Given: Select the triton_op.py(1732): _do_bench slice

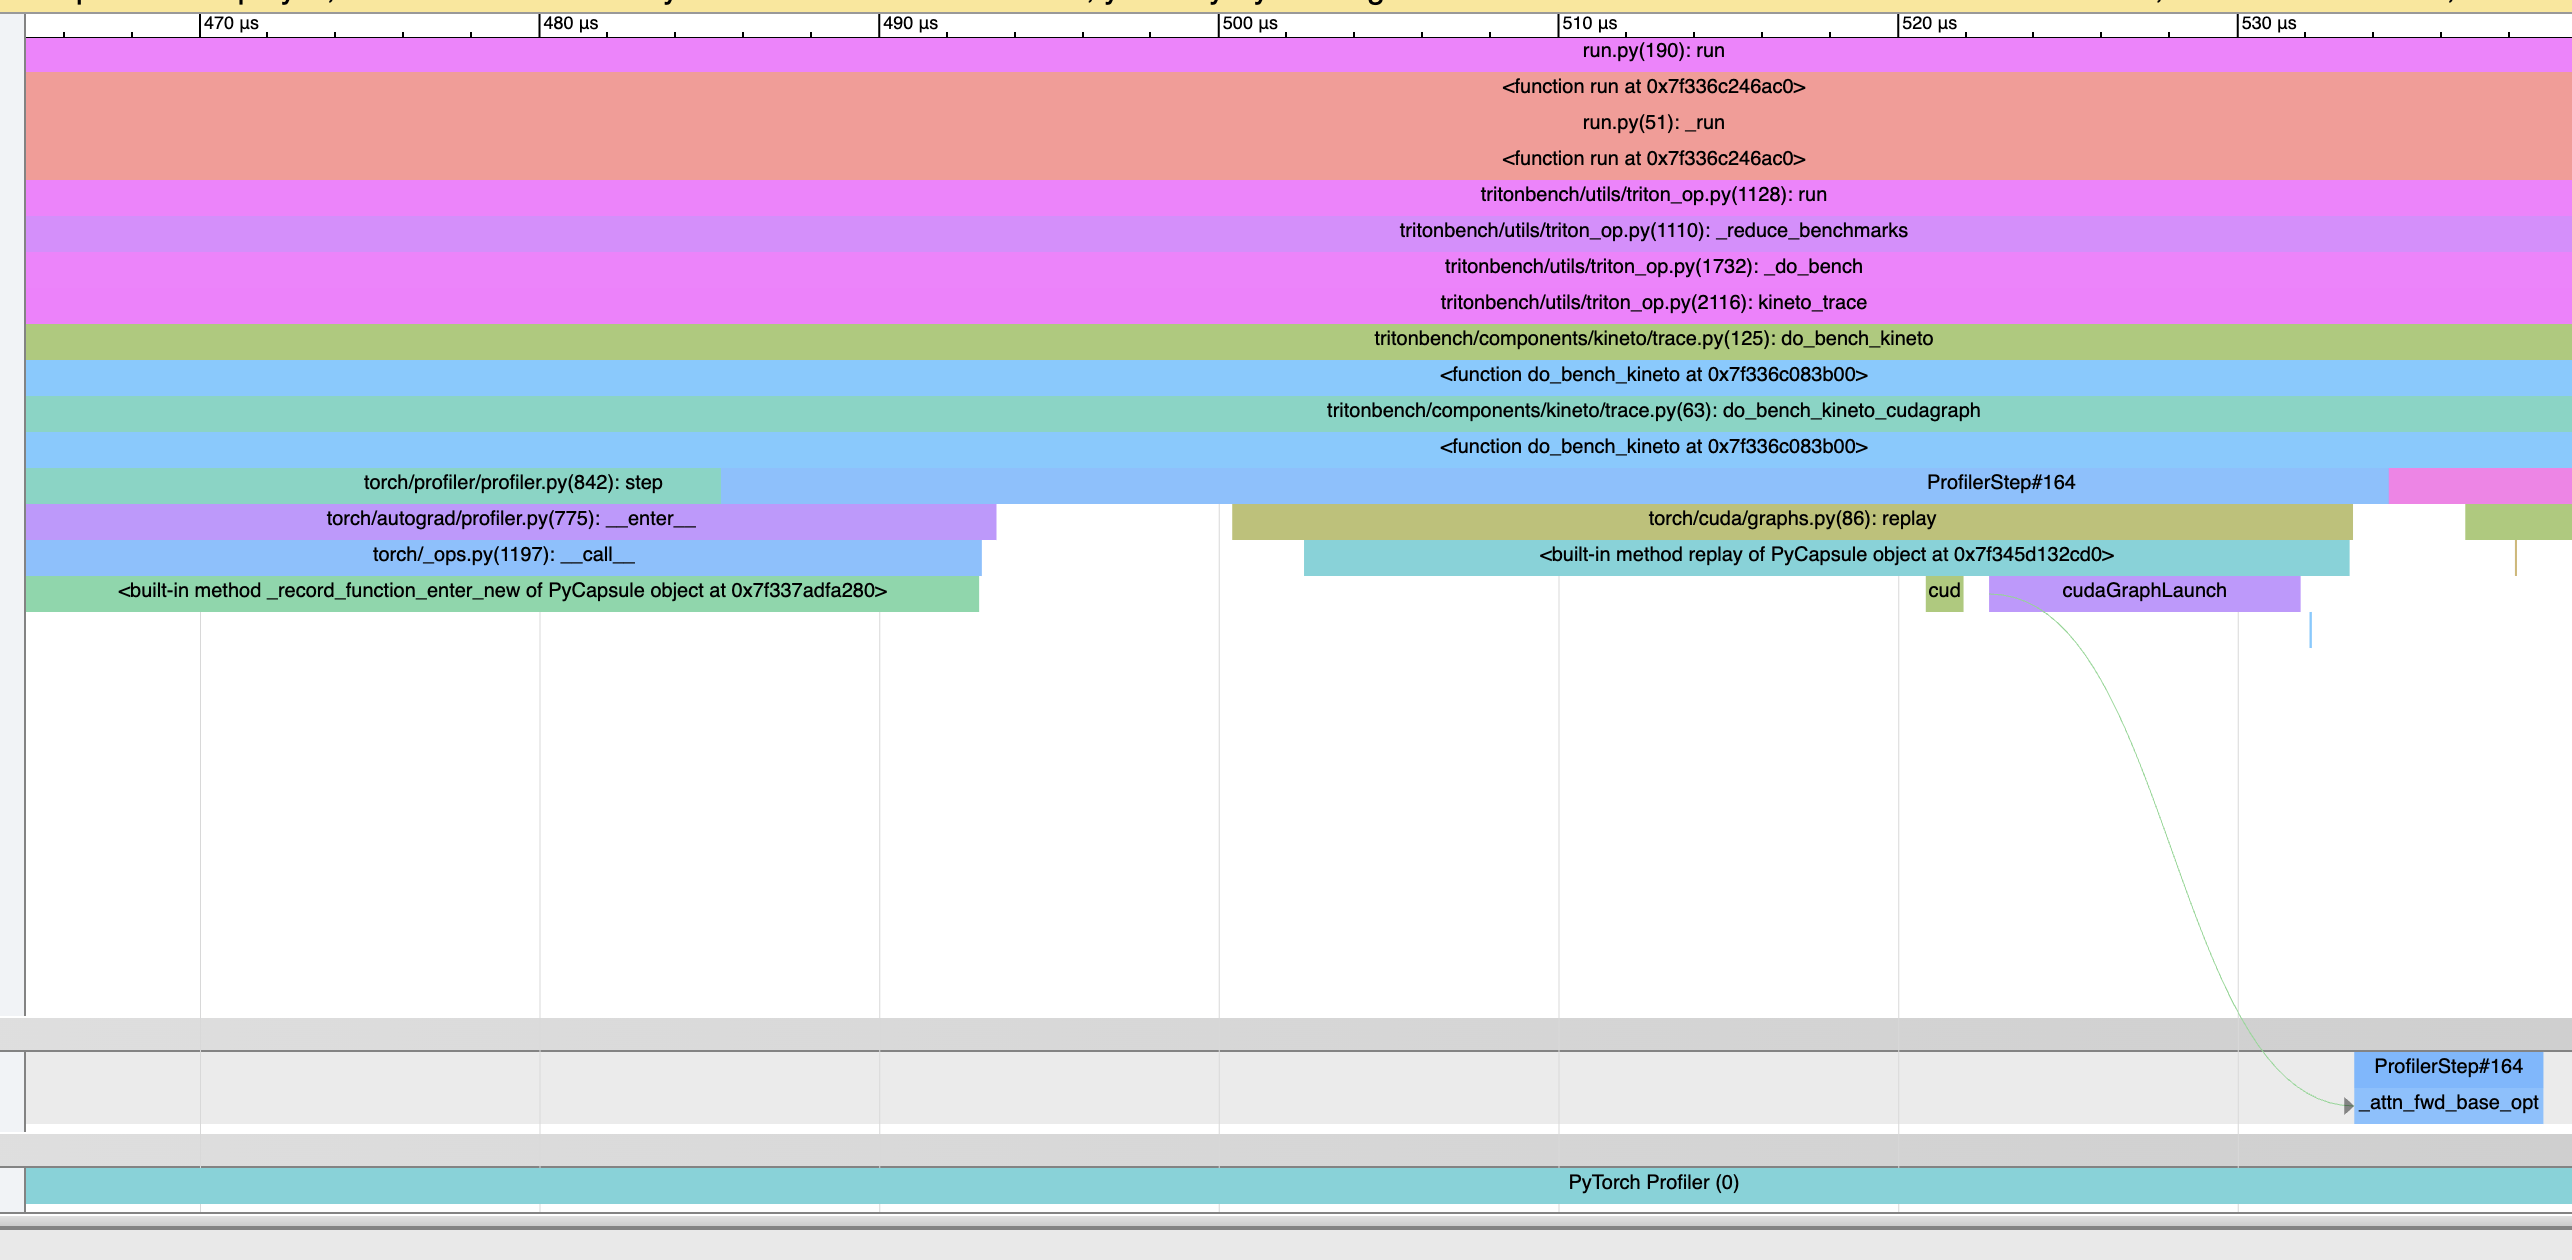Looking at the screenshot, I should (x=1652, y=267).
